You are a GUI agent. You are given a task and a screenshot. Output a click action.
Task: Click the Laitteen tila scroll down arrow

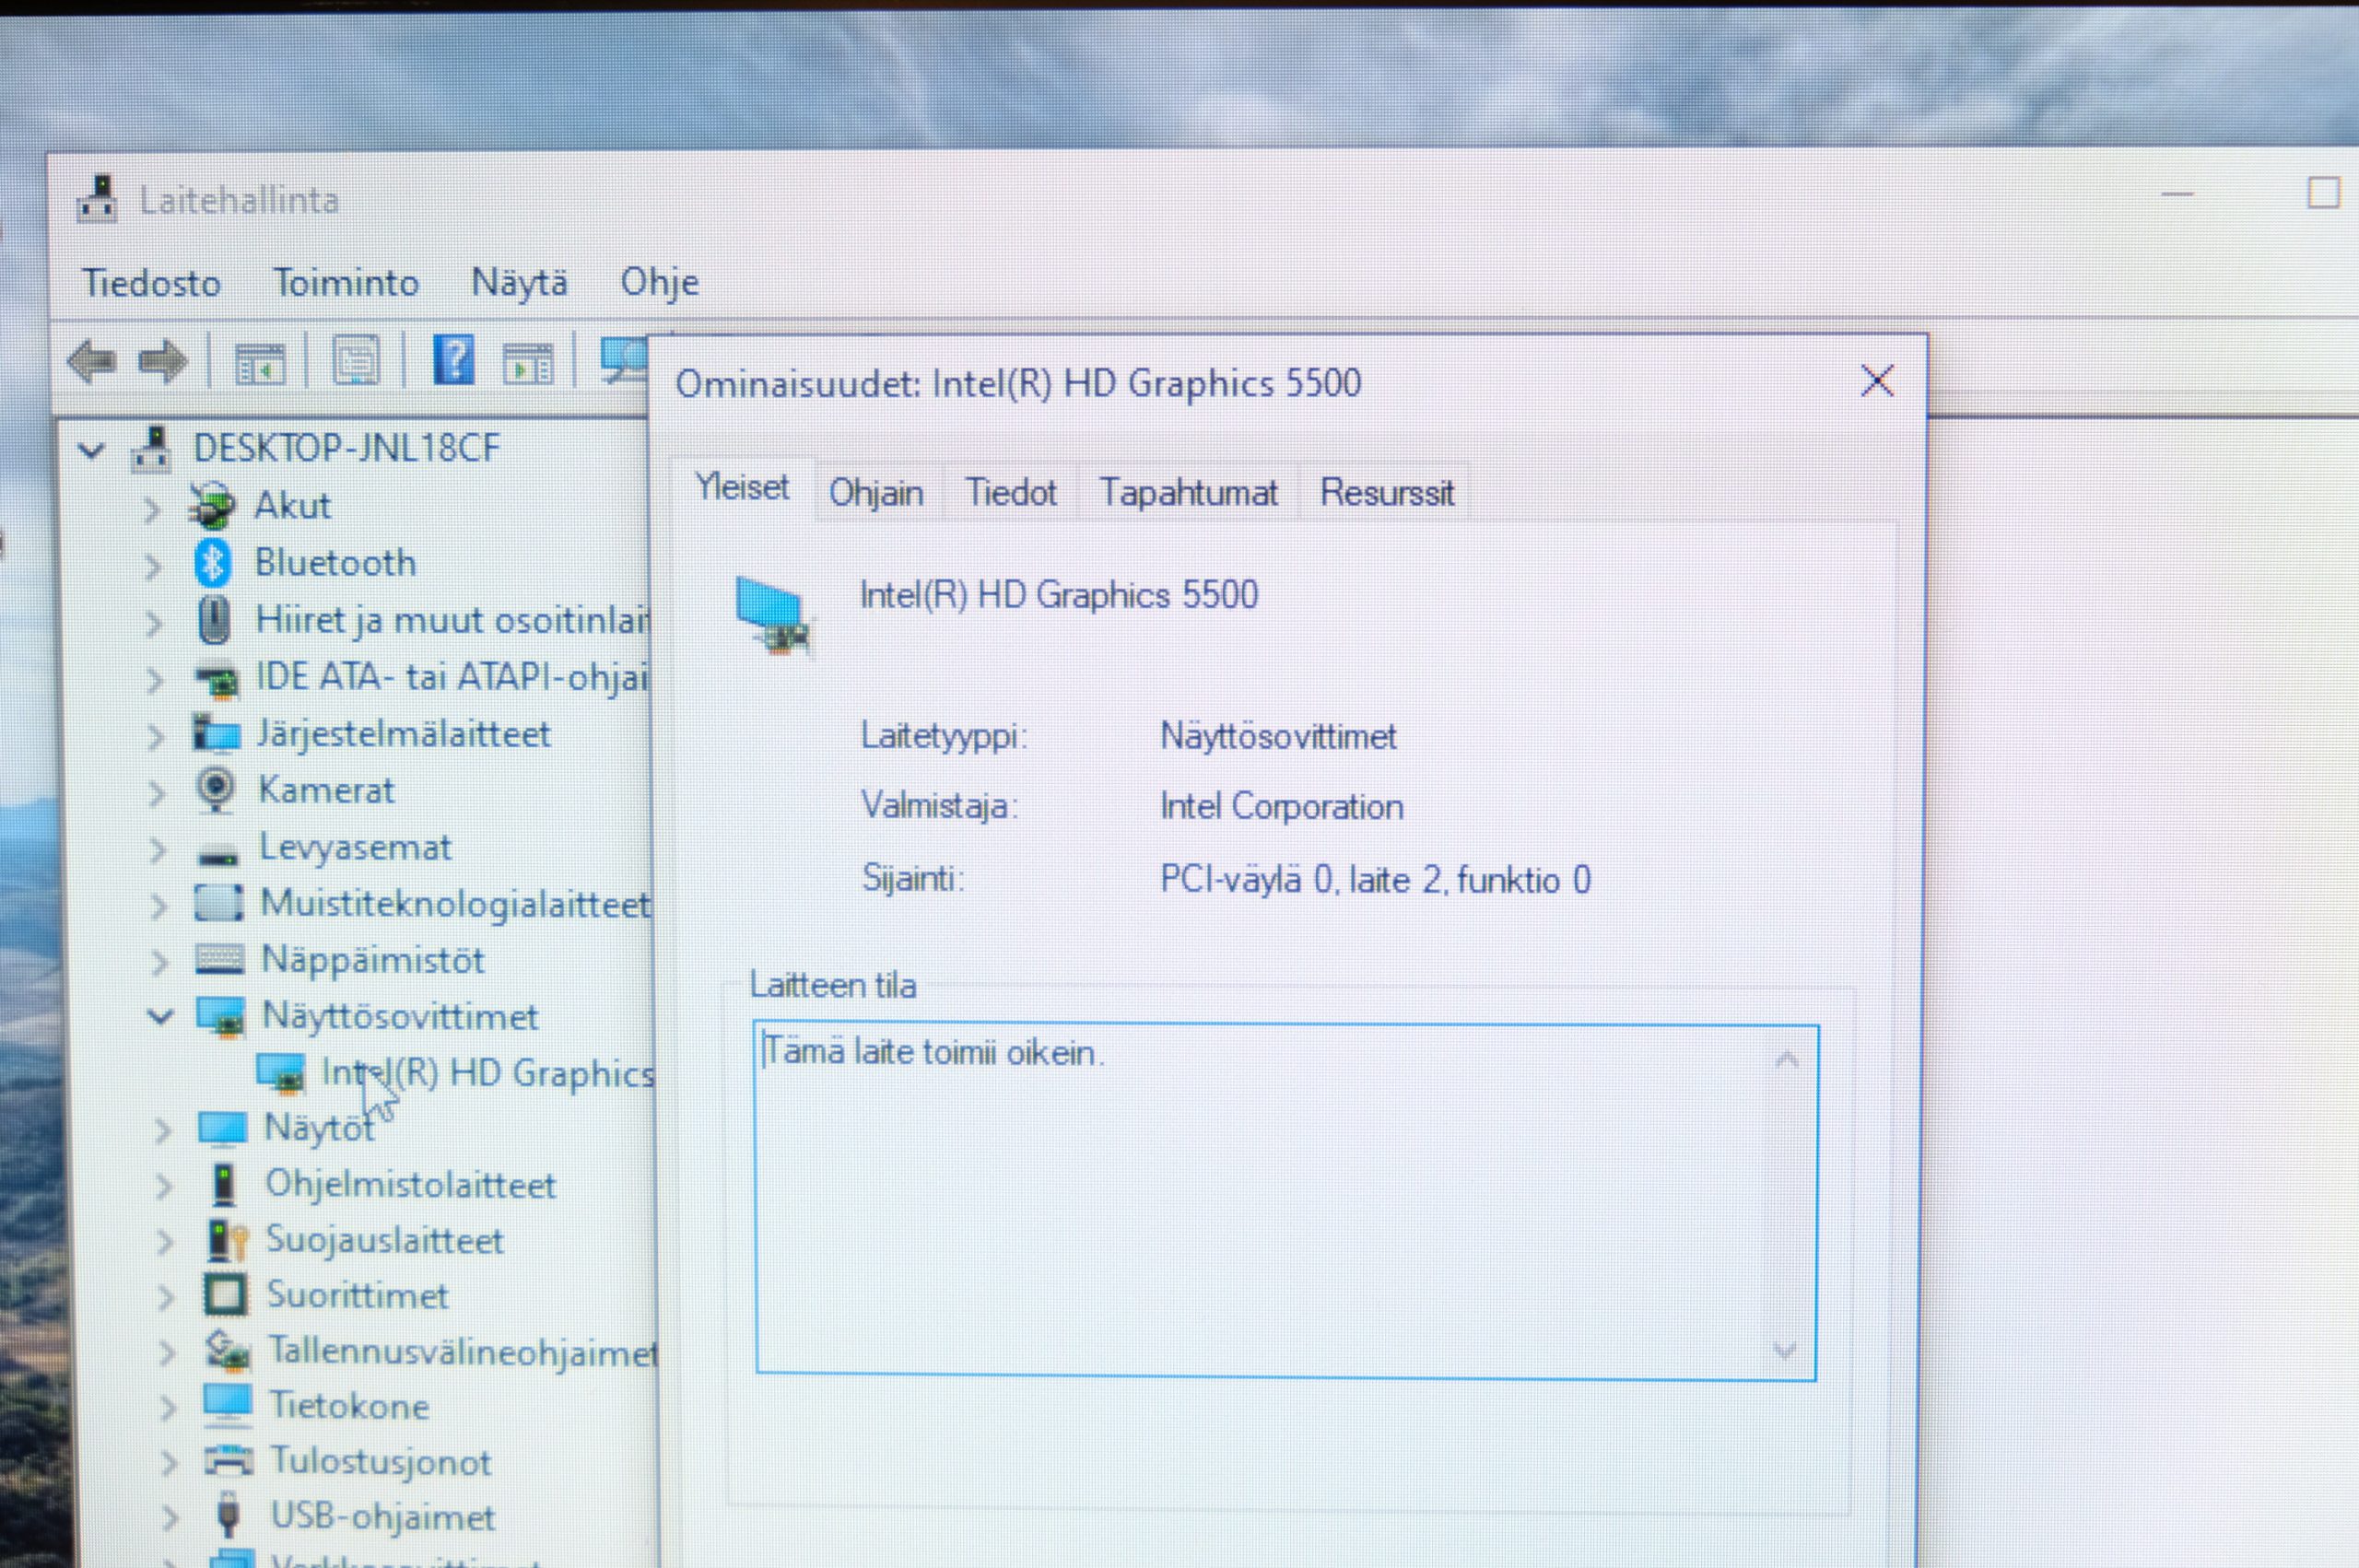(x=1785, y=1350)
